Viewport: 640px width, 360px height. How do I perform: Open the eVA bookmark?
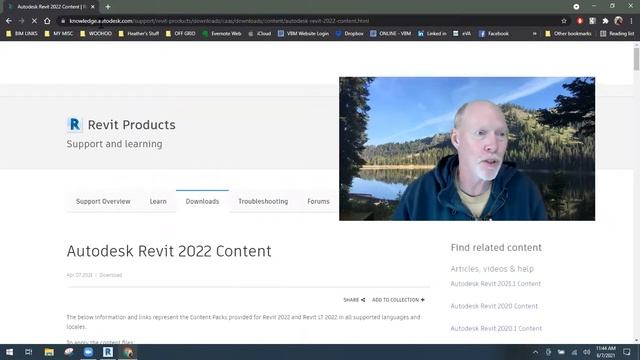(x=462, y=33)
